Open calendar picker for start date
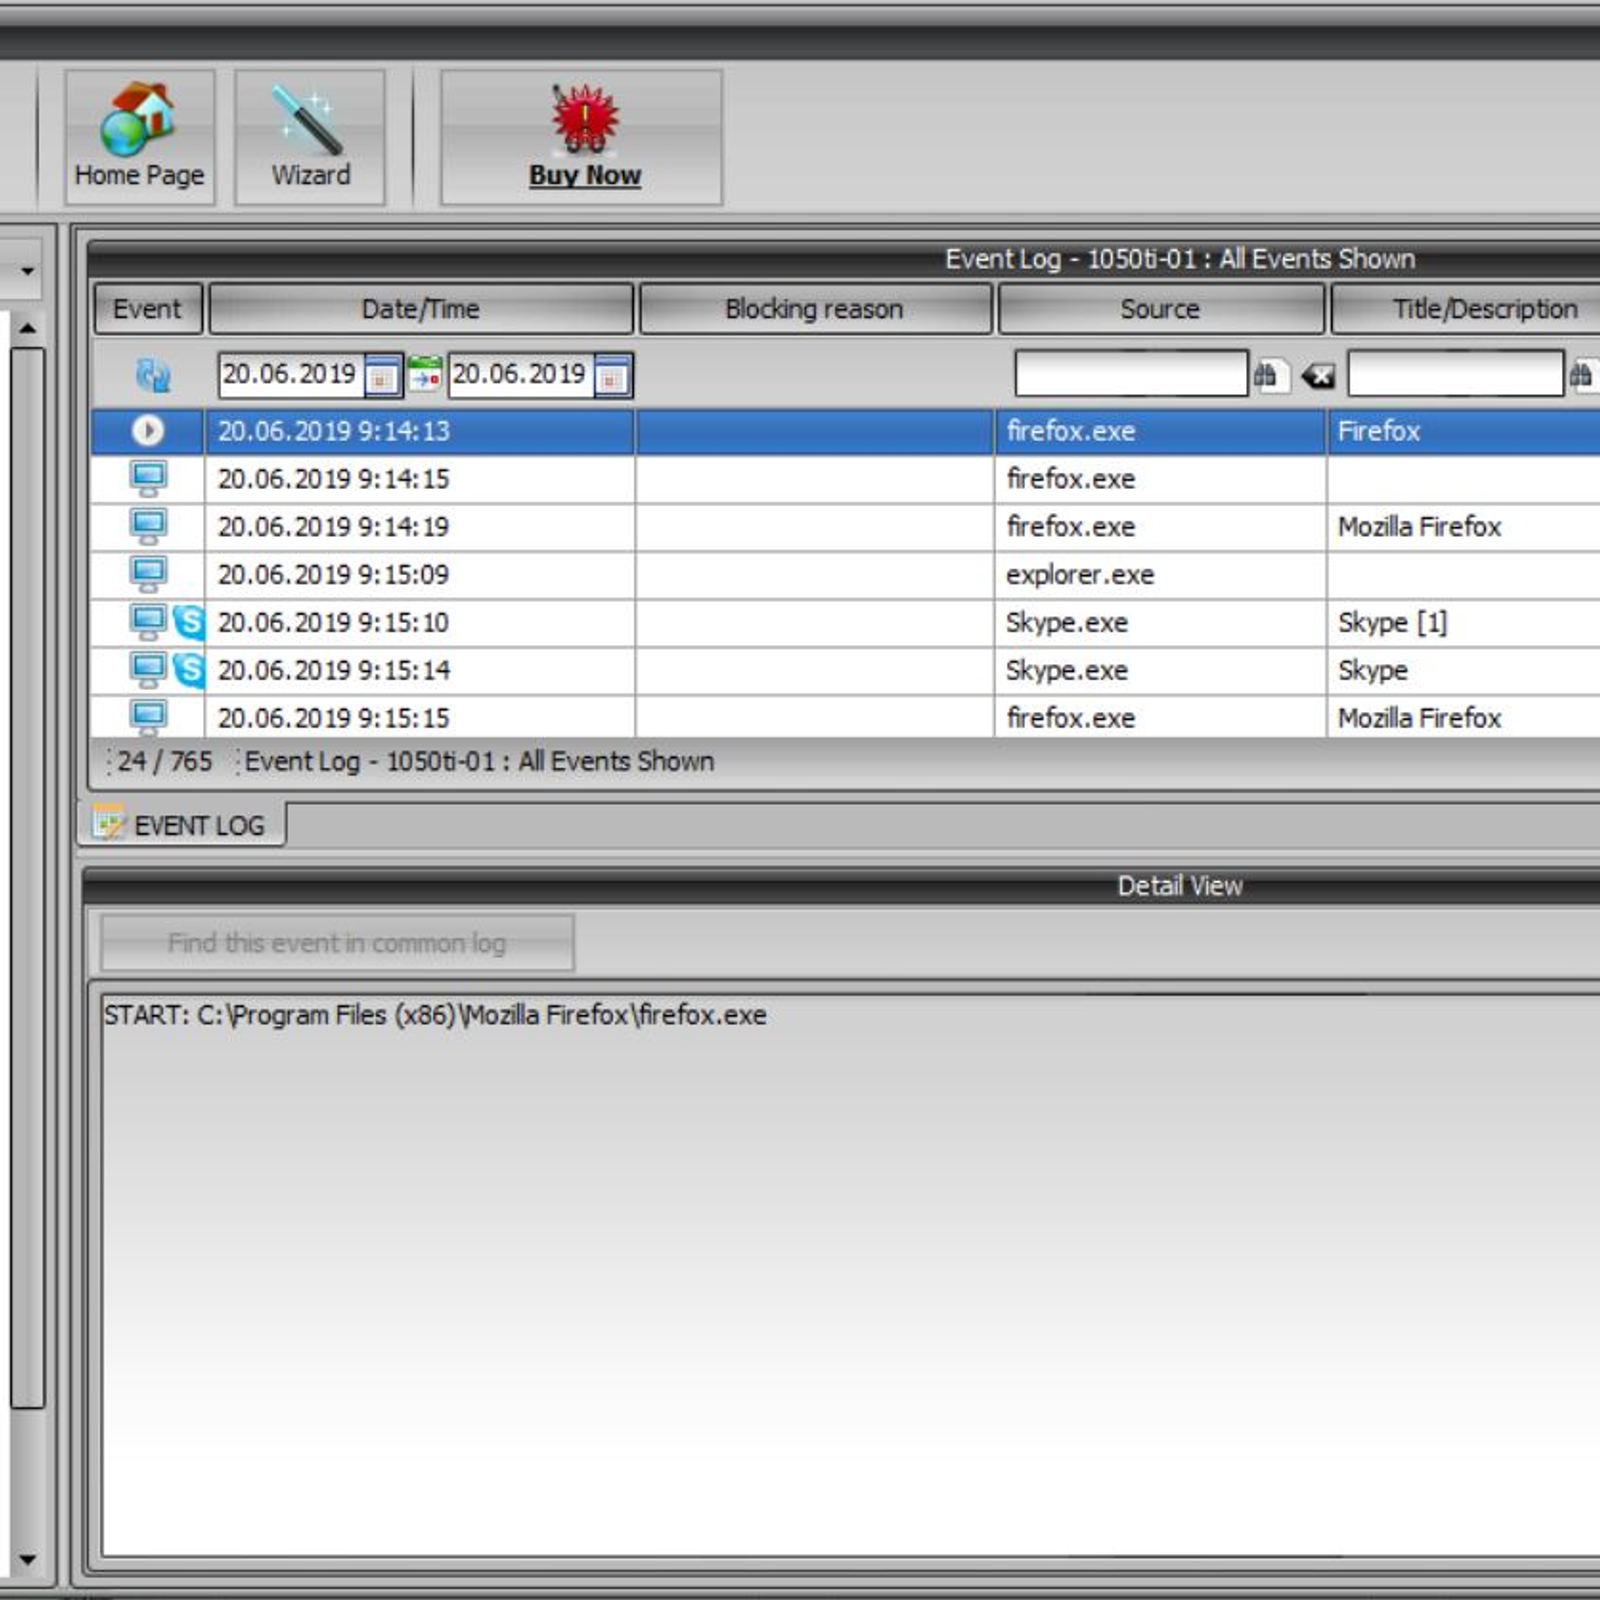Viewport: 1600px width, 1600px height. (383, 376)
